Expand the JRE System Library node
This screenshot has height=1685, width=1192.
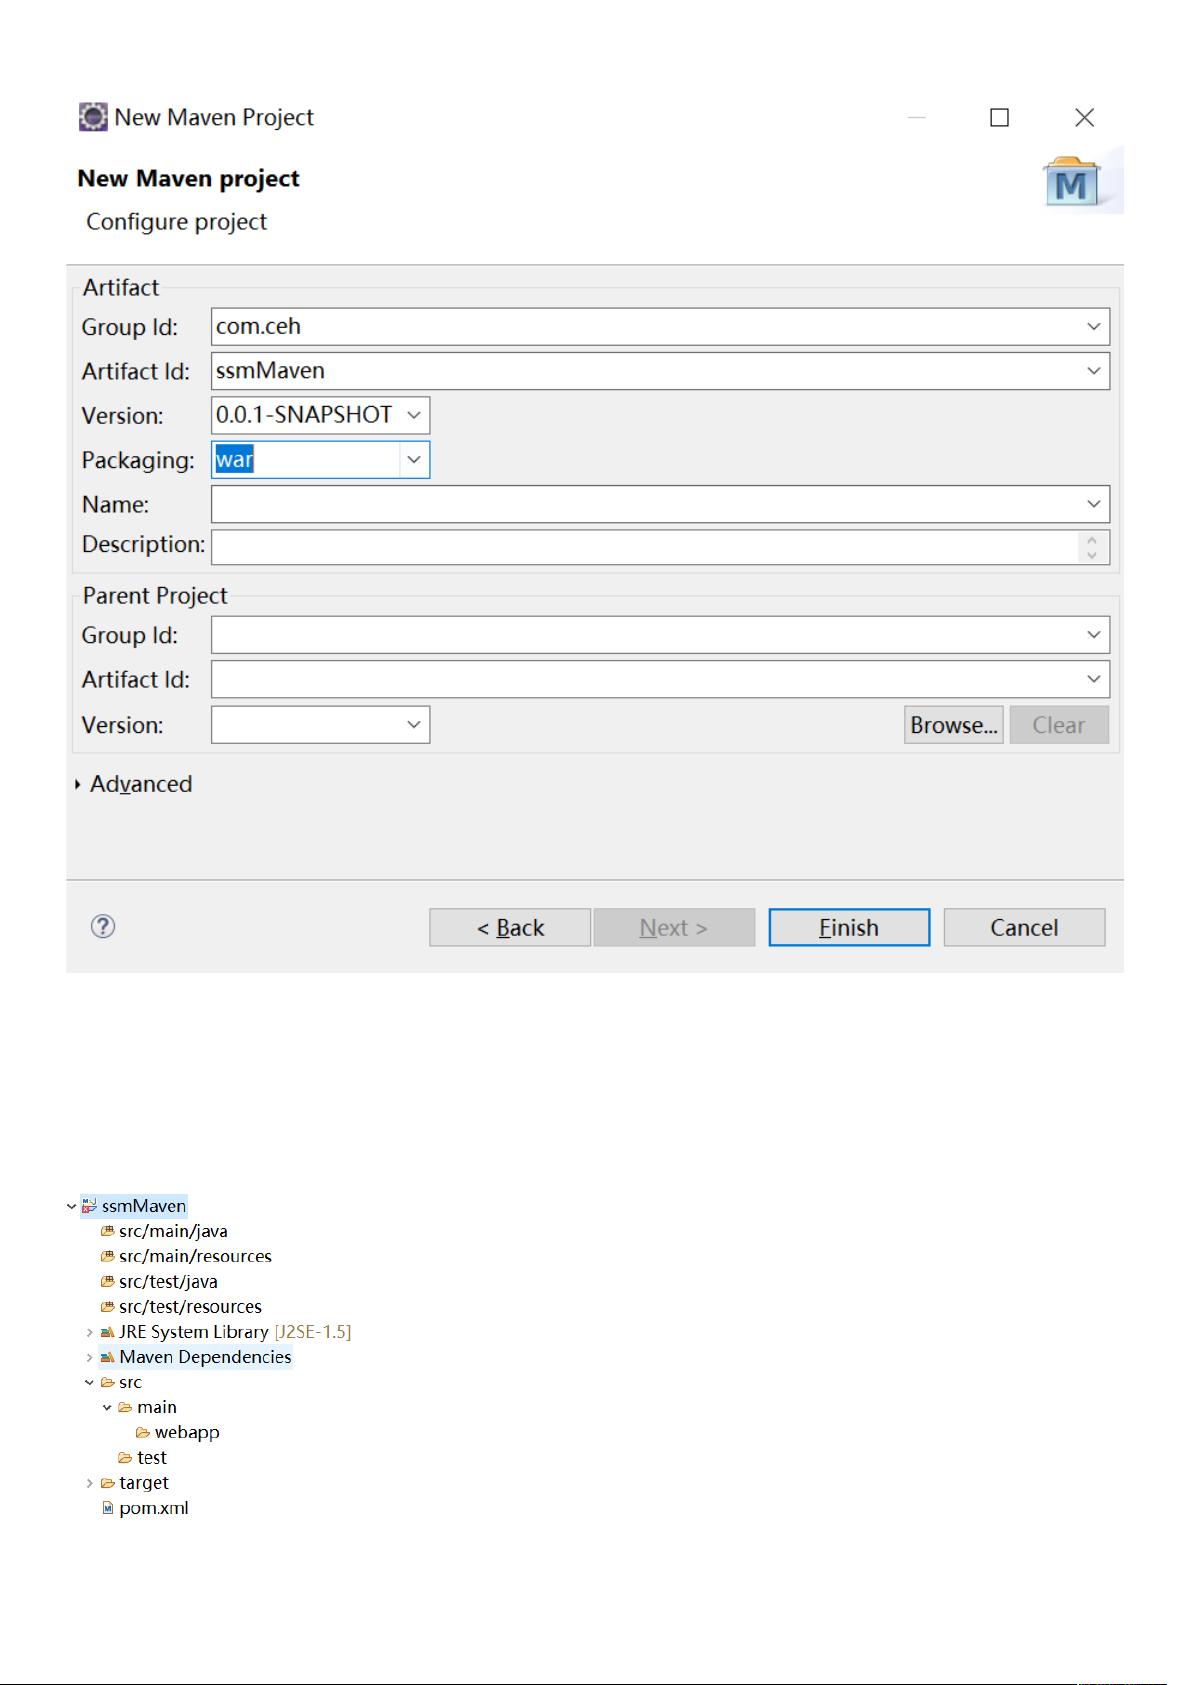90,1332
